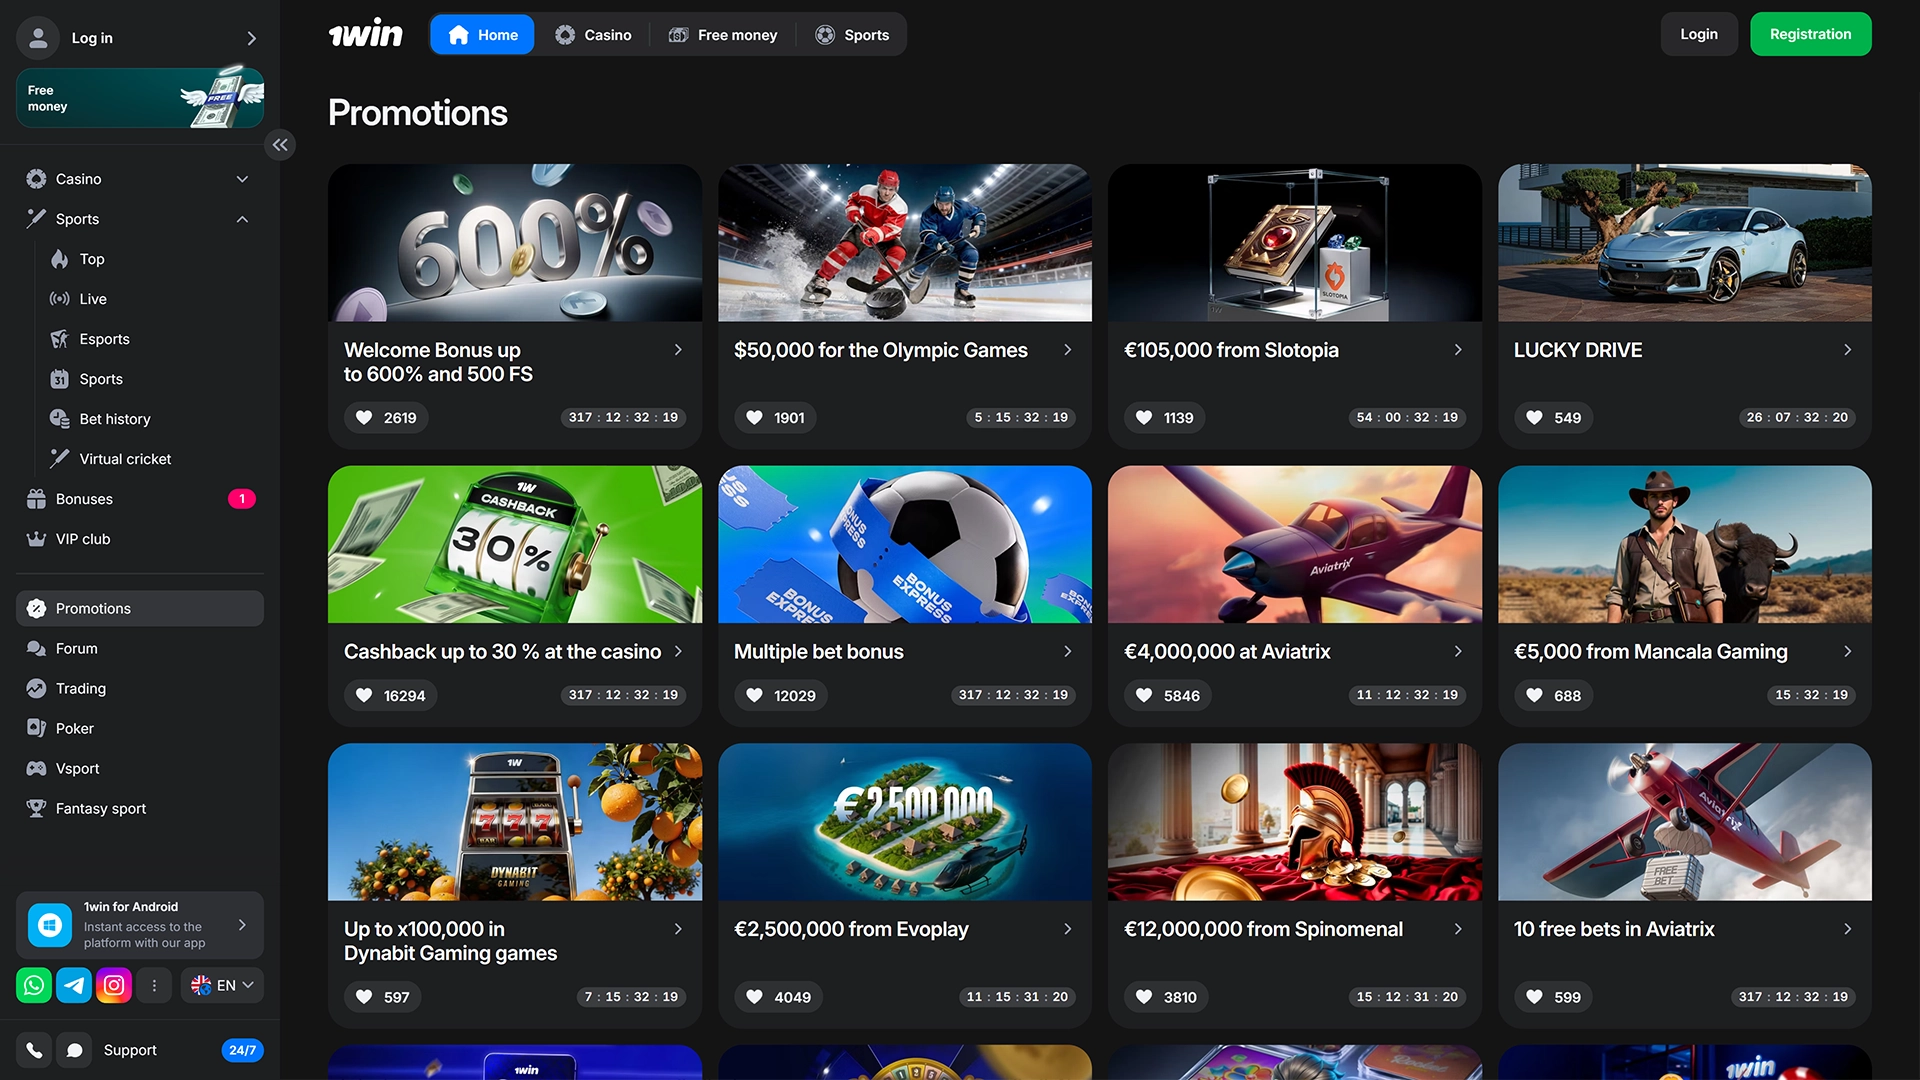This screenshot has height=1080, width=1920.
Task: Open the EN language dropdown
Action: point(222,985)
